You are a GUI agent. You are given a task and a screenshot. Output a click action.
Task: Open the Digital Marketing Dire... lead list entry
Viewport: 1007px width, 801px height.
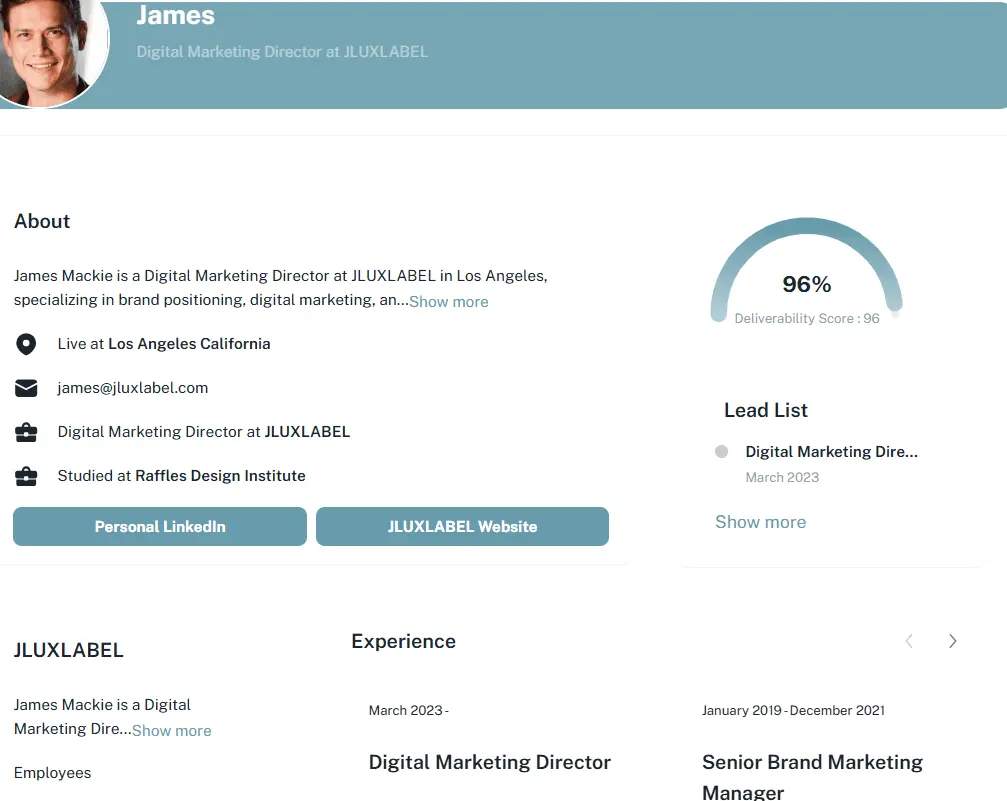[x=832, y=452]
